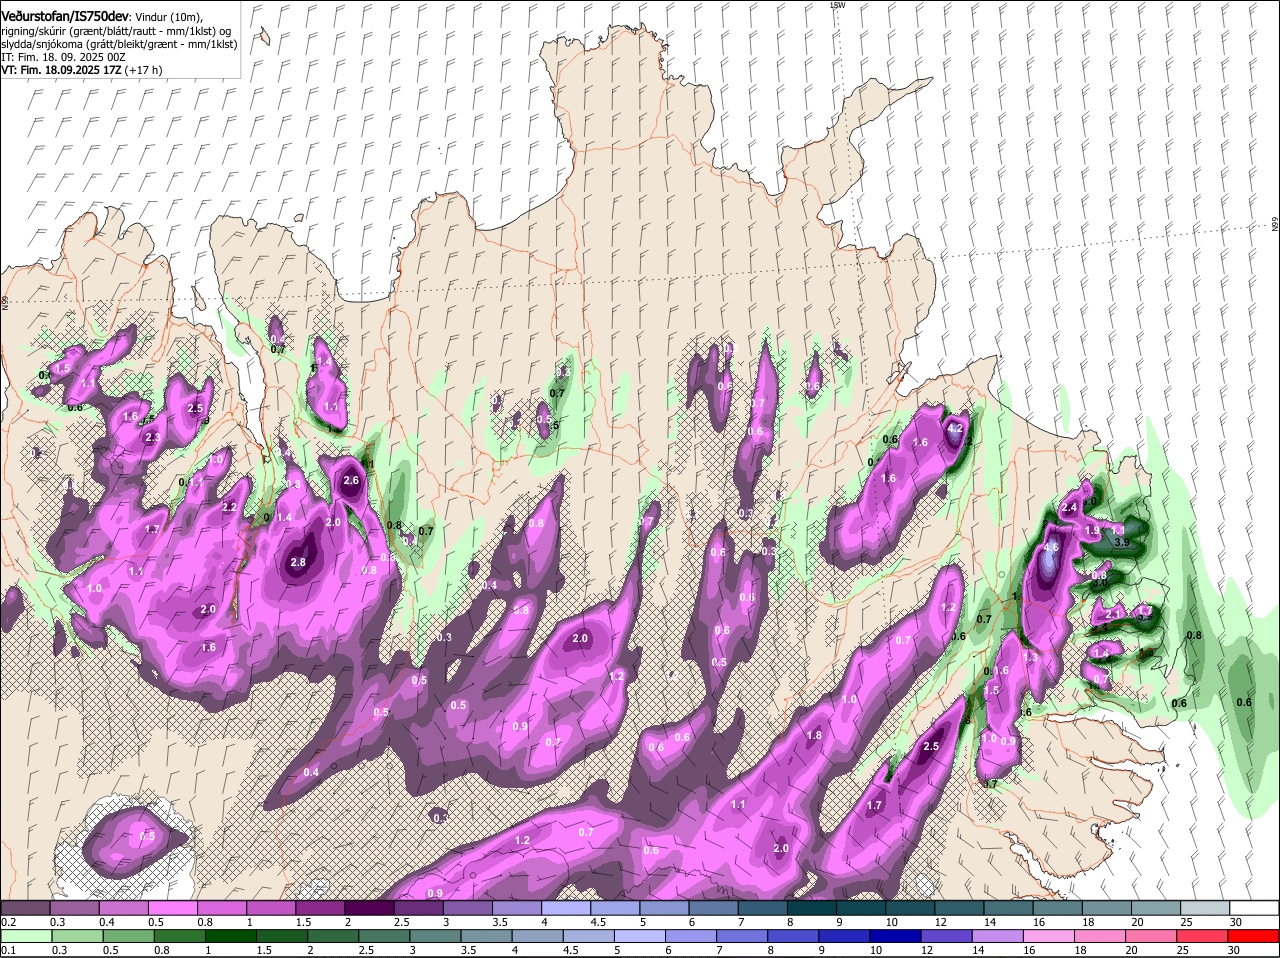Click the 4.6 precipitation value on the map
Image resolution: width=1280 pixels, height=958 pixels.
(x=1051, y=548)
